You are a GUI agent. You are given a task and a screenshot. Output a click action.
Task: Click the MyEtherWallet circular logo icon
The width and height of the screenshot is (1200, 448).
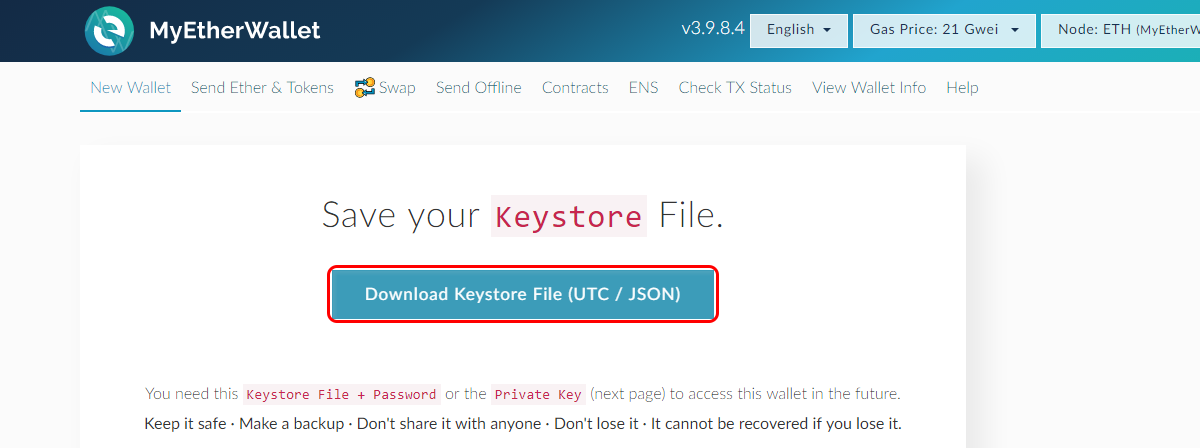coord(110,30)
